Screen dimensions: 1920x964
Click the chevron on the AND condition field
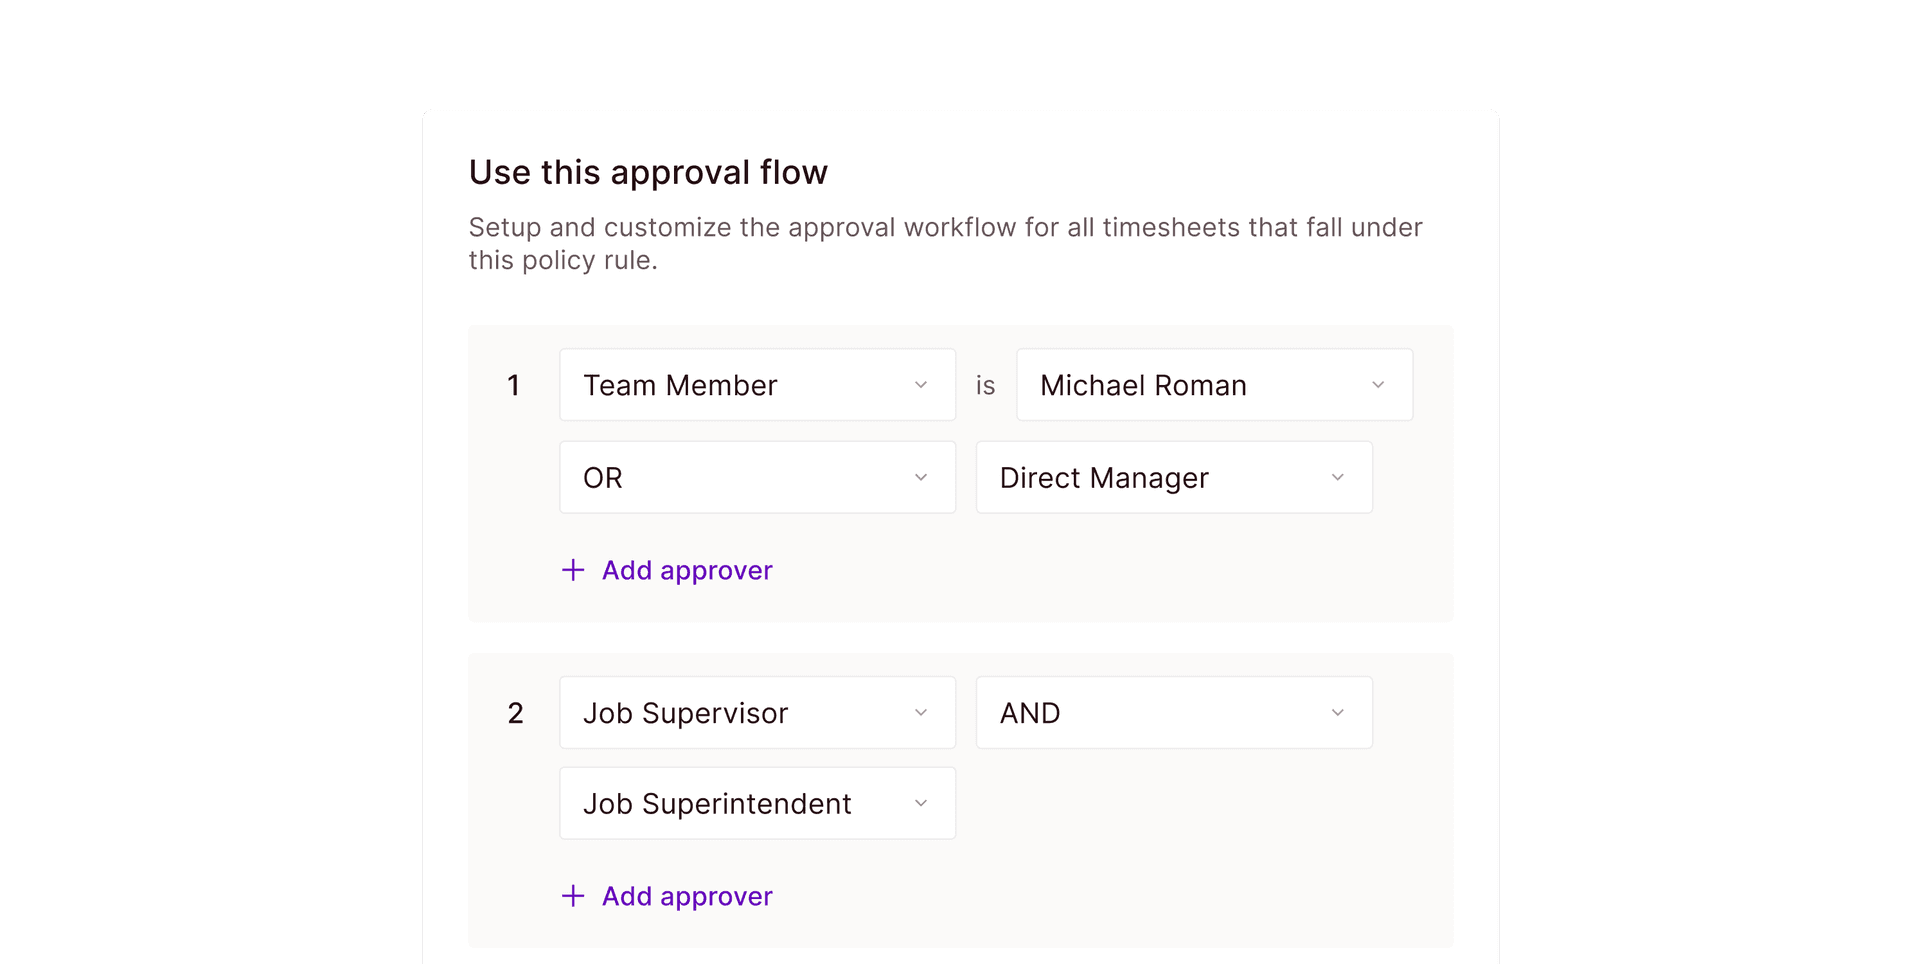(1338, 712)
